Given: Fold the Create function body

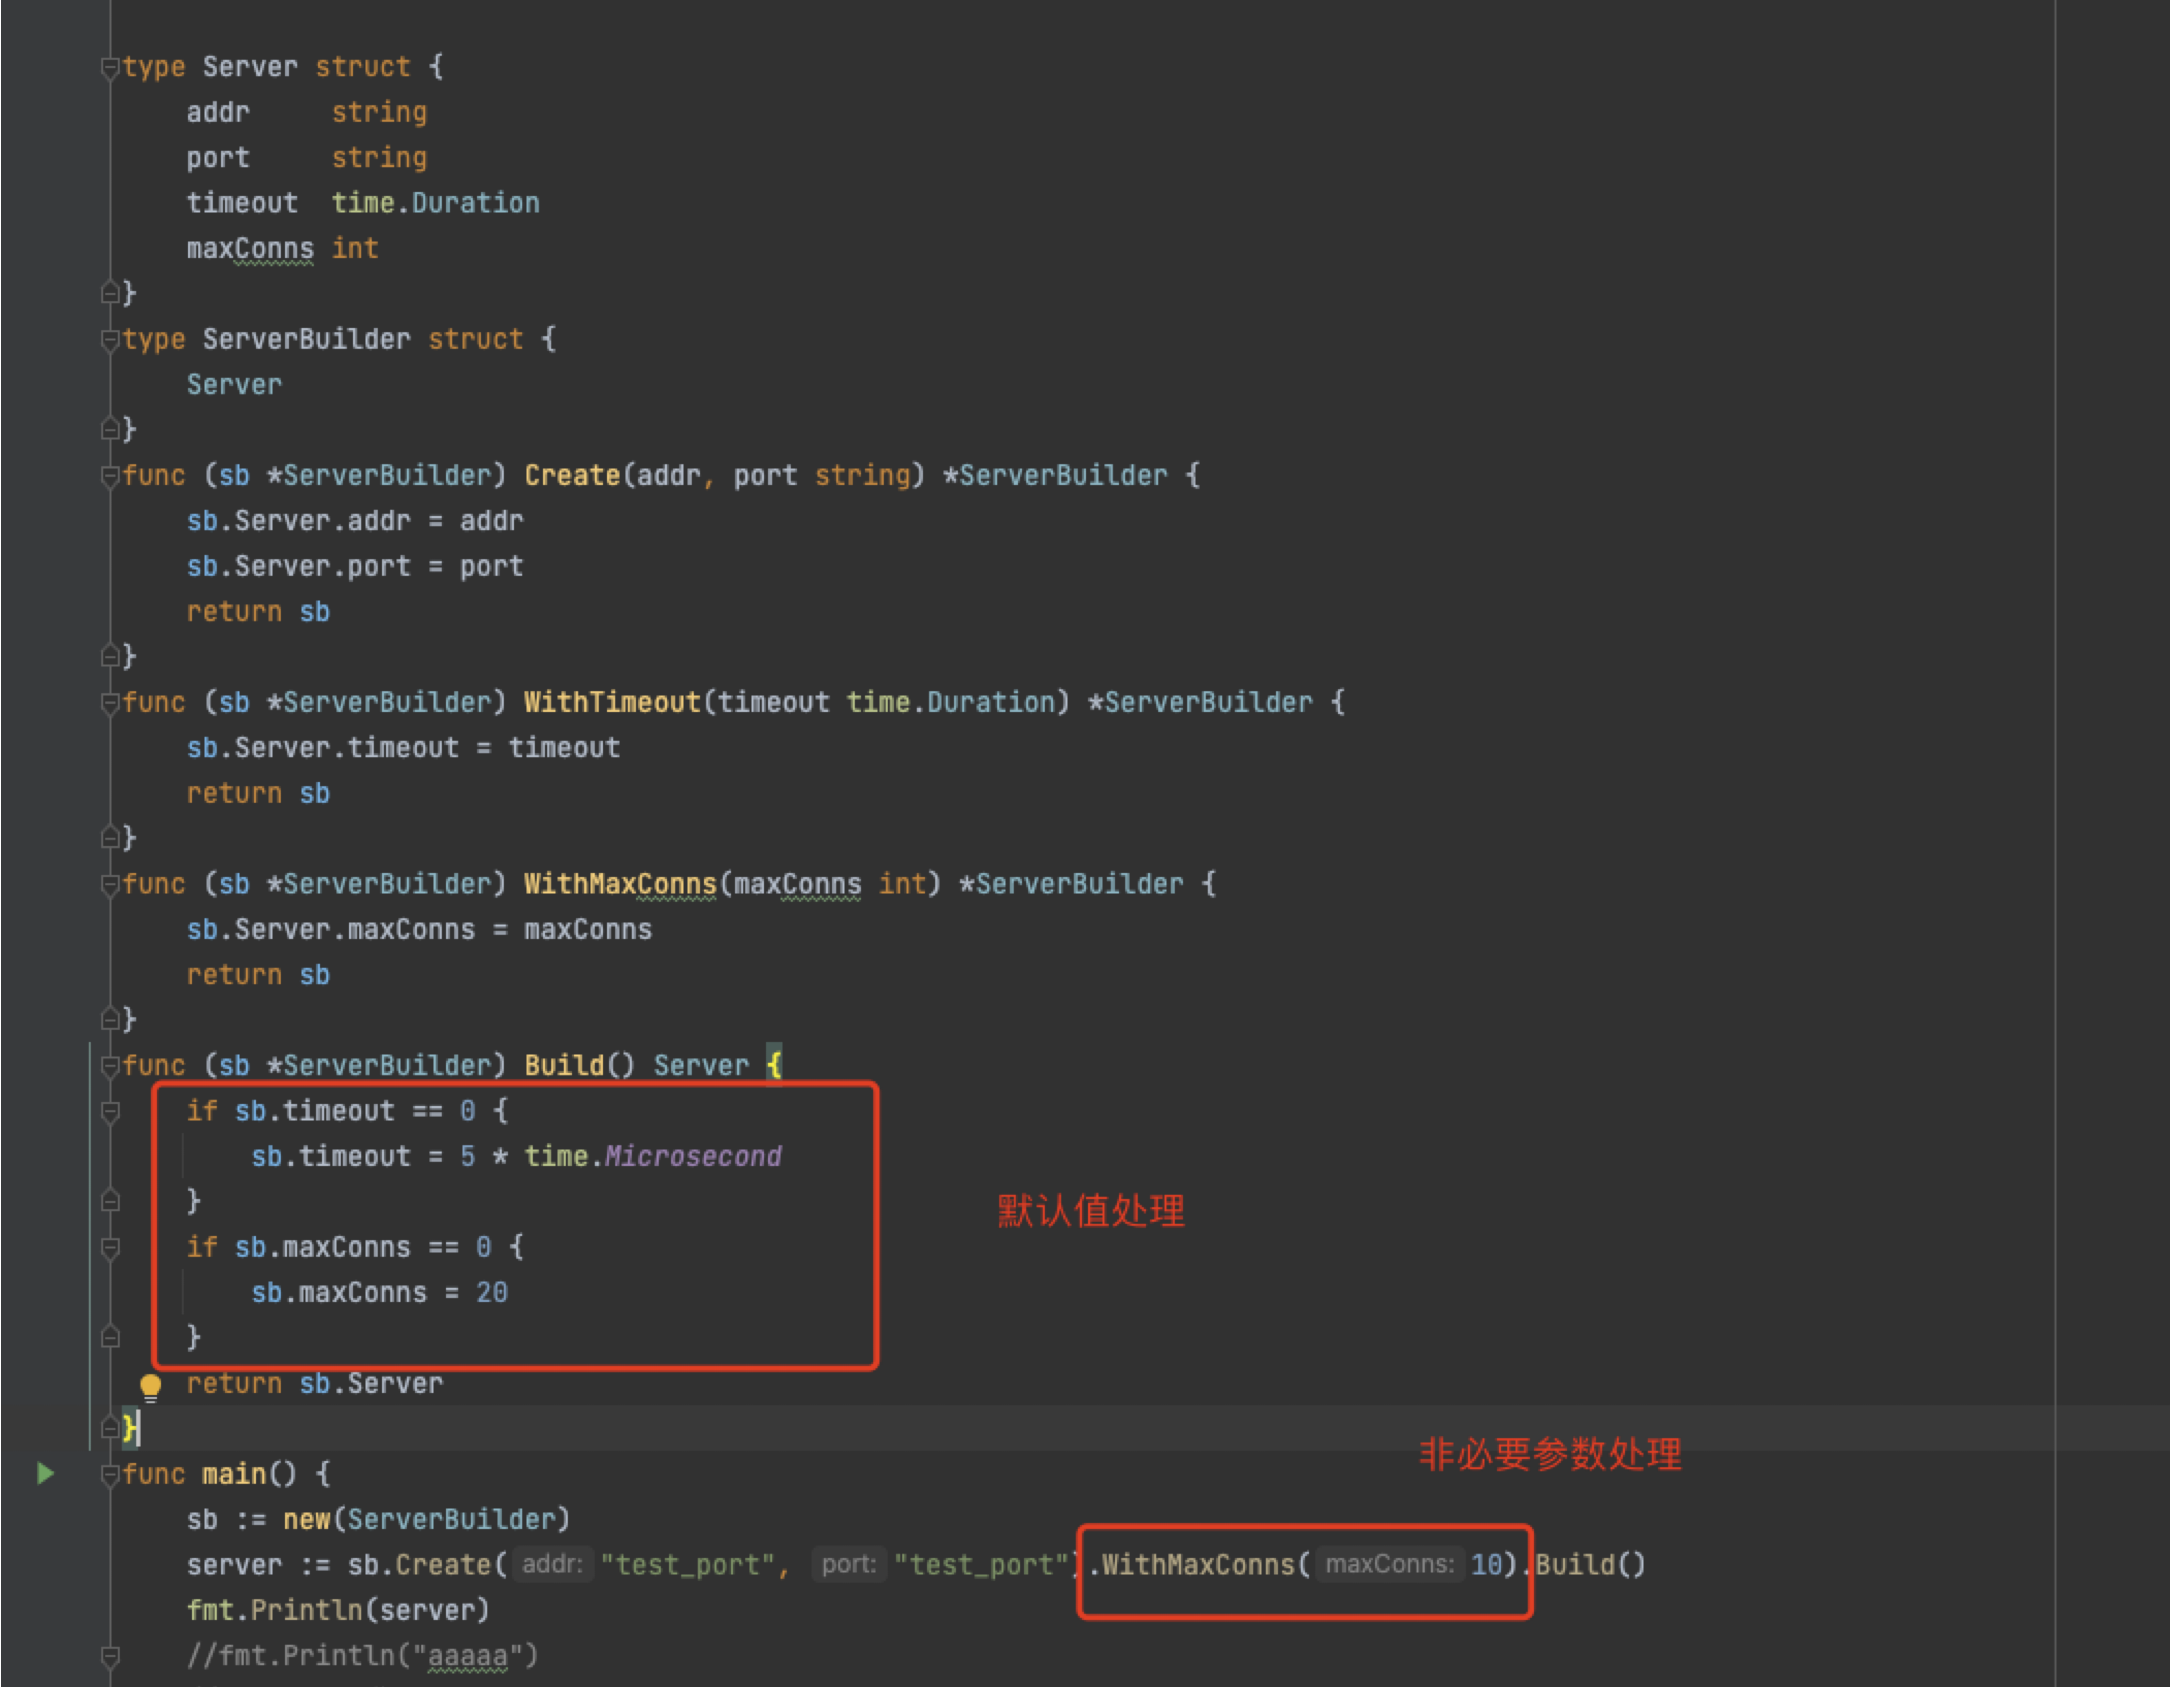Looking at the screenshot, I should (110, 476).
